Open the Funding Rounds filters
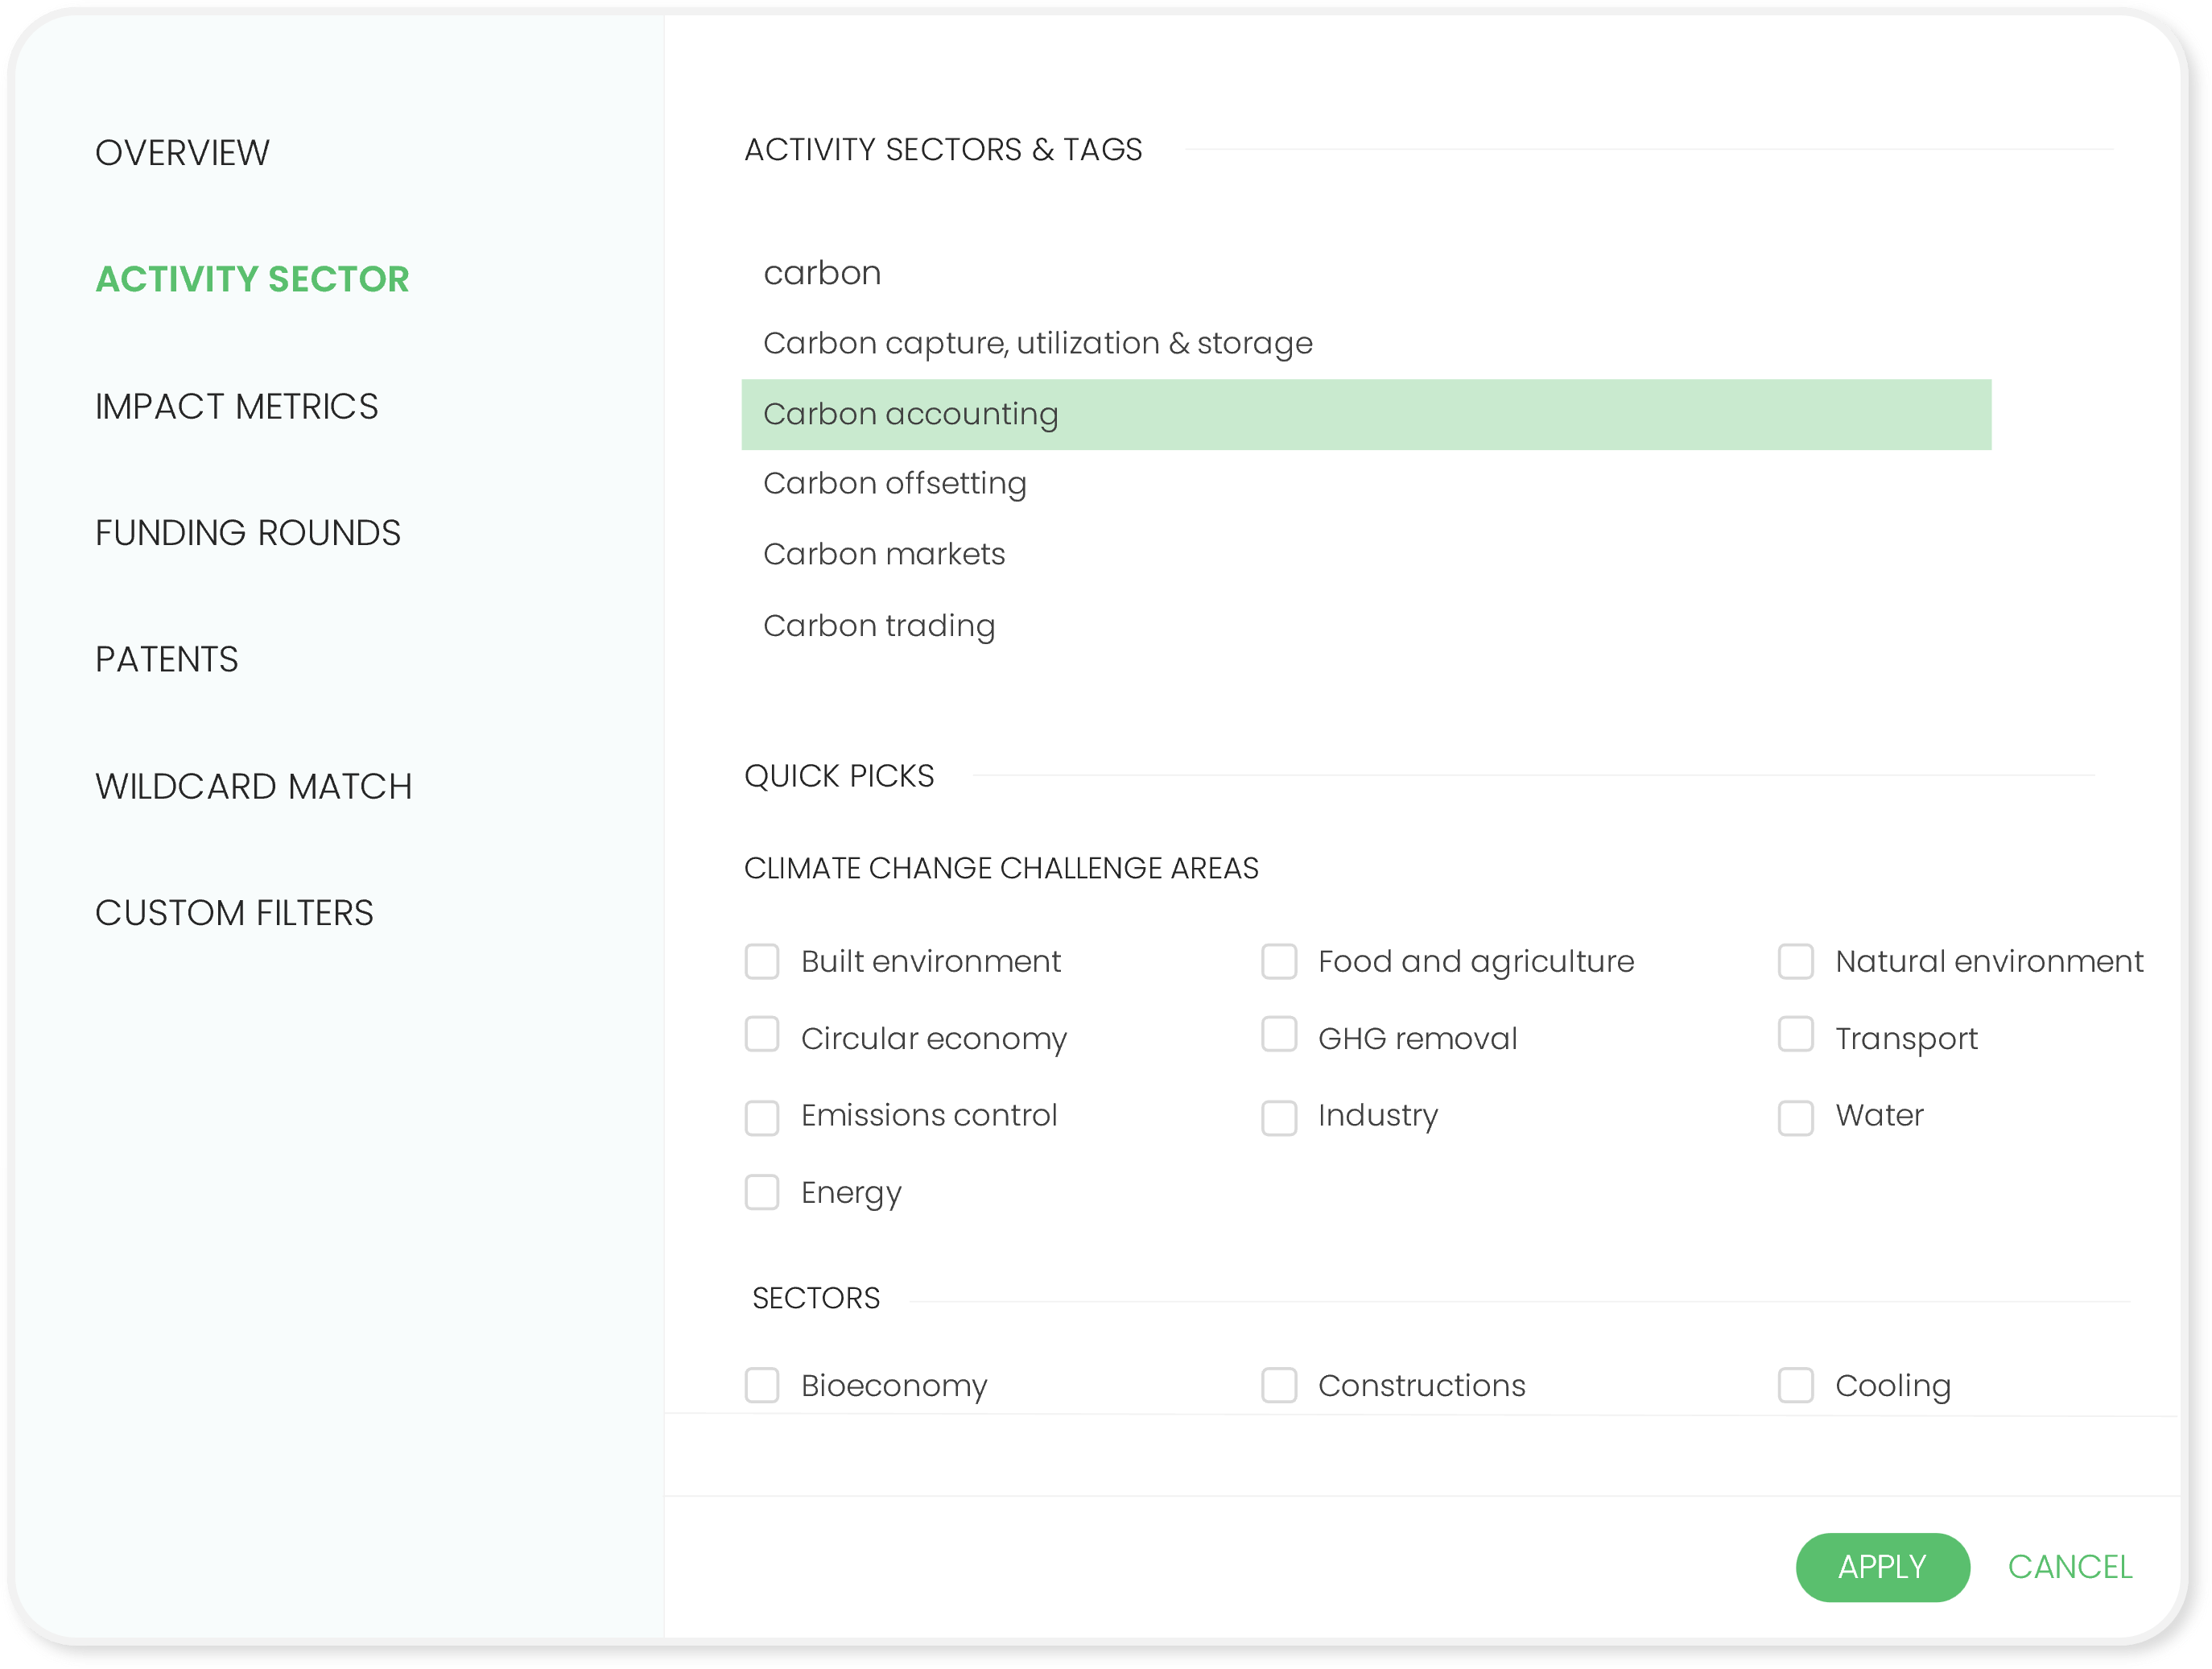This screenshot has height=1669, width=2212. pyautogui.click(x=248, y=532)
